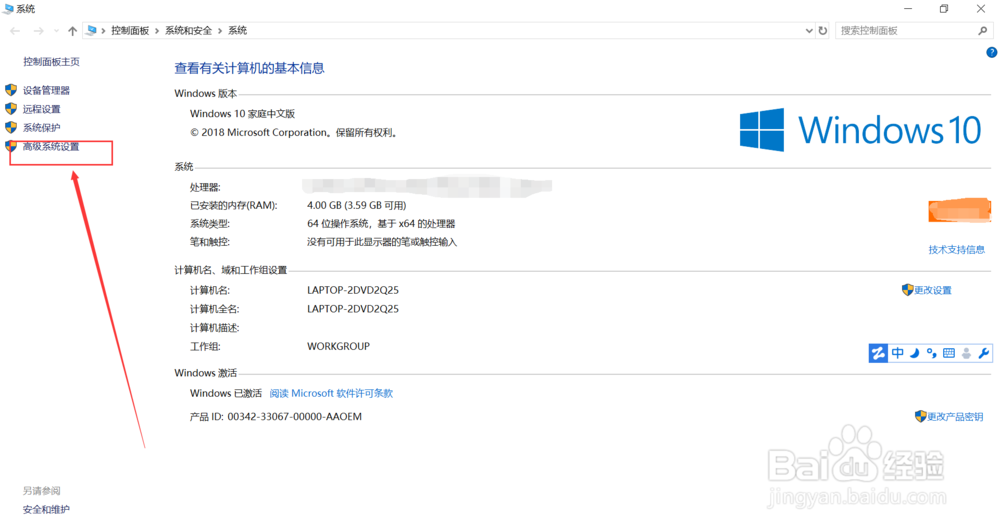Image resolution: width=1000 pixels, height=531 pixels.
Task: Click the IME logo icon on input toolbar
Action: [x=878, y=353]
